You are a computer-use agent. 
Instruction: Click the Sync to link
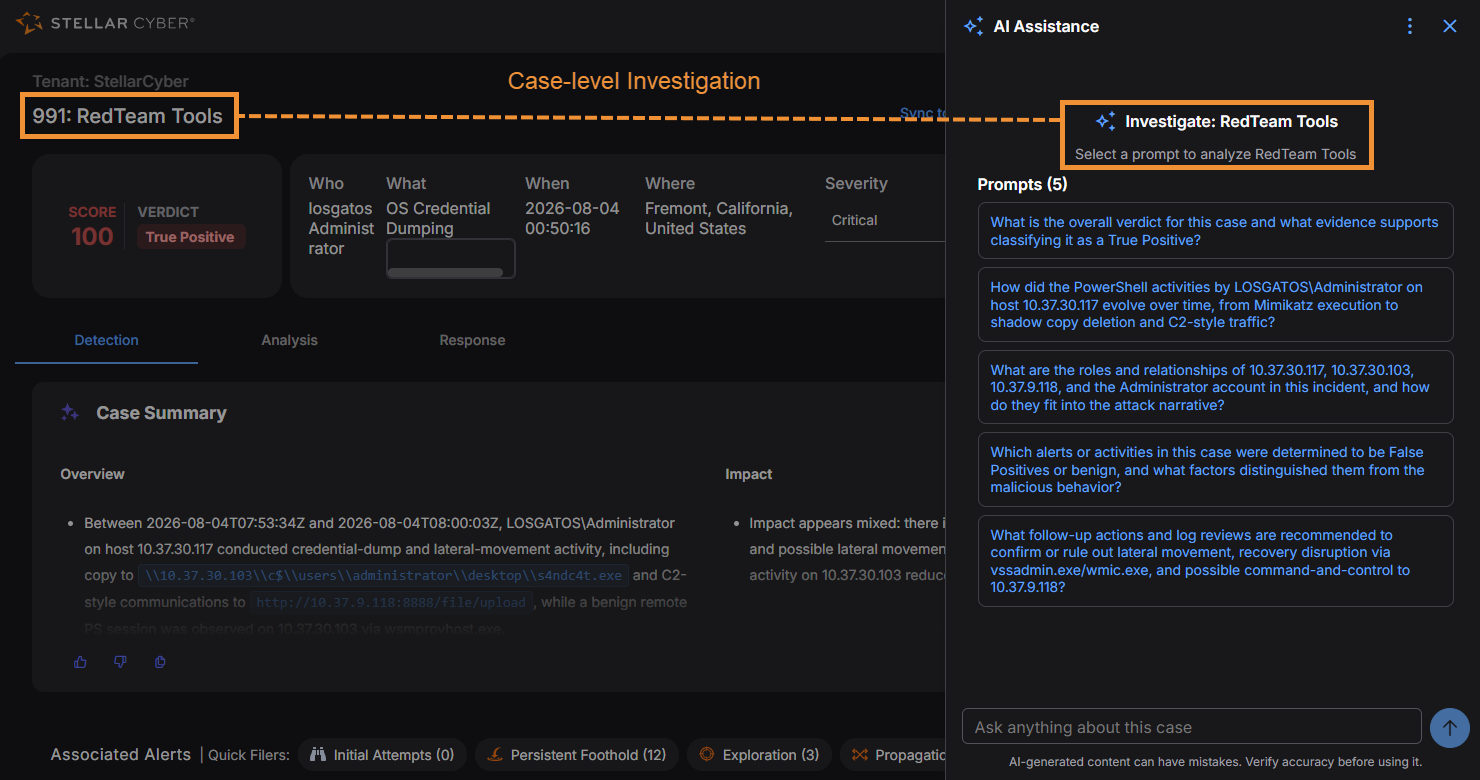coord(923,113)
